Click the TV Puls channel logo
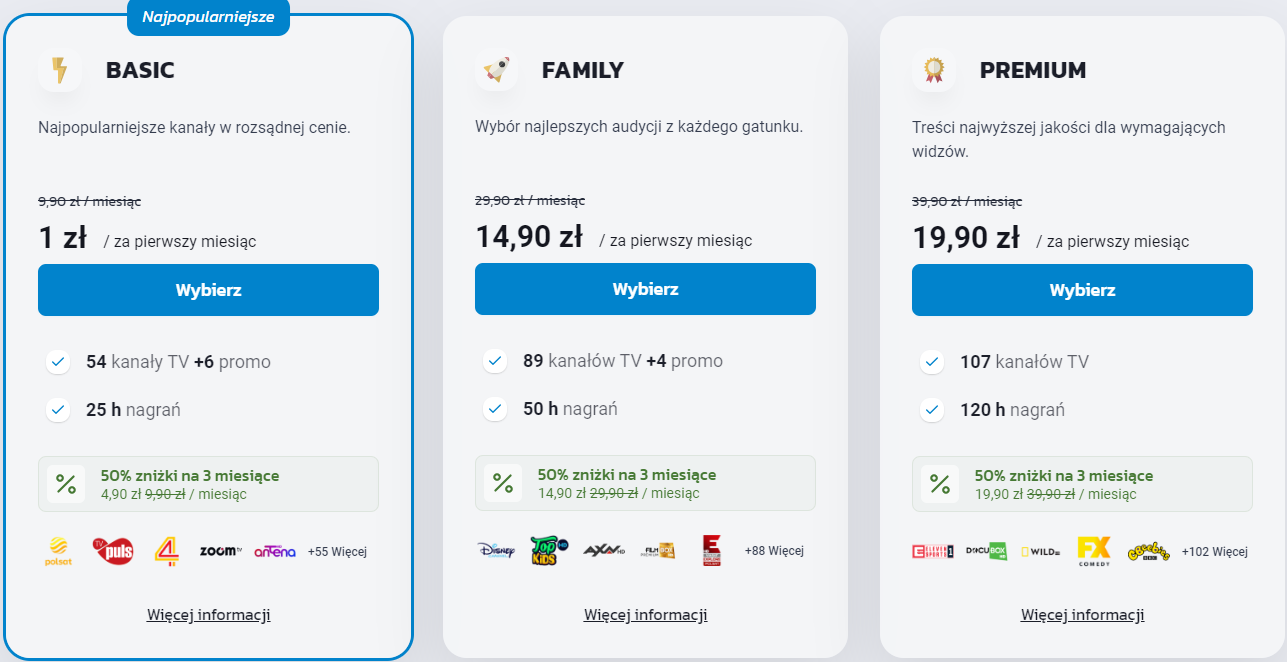Image resolution: width=1287 pixels, height=662 pixels. click(x=113, y=551)
